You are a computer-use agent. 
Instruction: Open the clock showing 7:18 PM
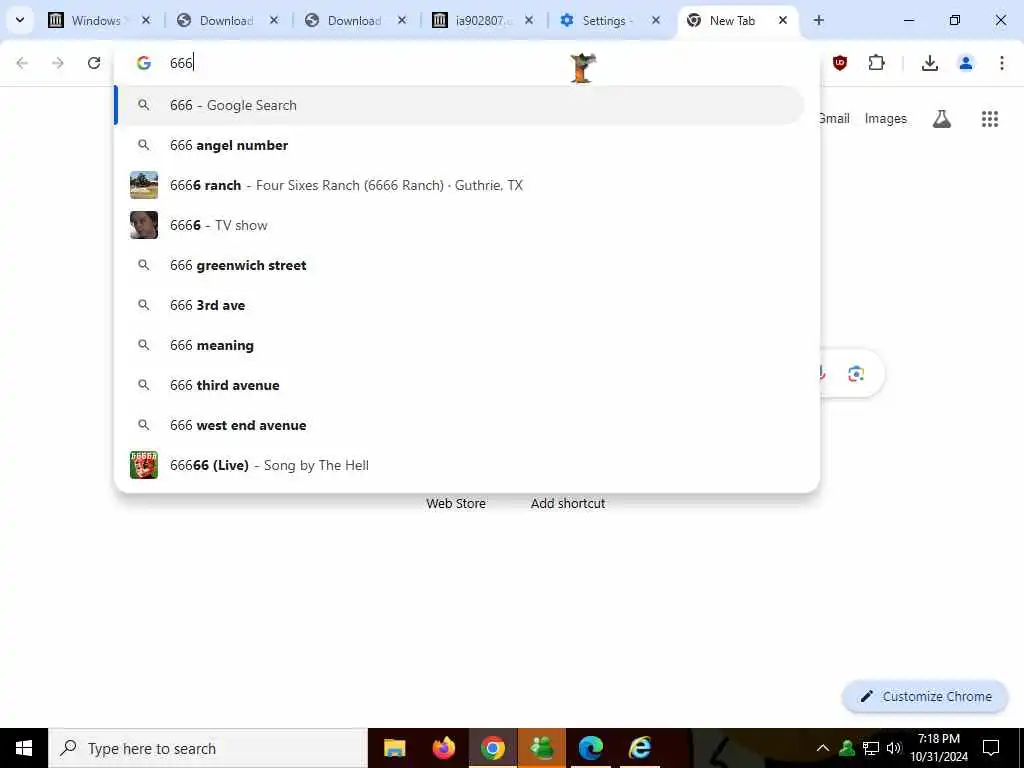coord(938,748)
